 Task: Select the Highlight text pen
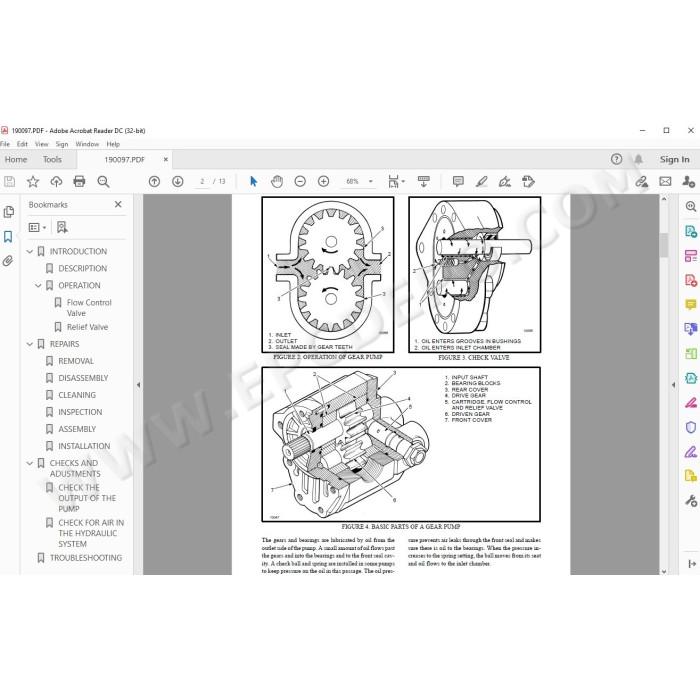click(481, 182)
